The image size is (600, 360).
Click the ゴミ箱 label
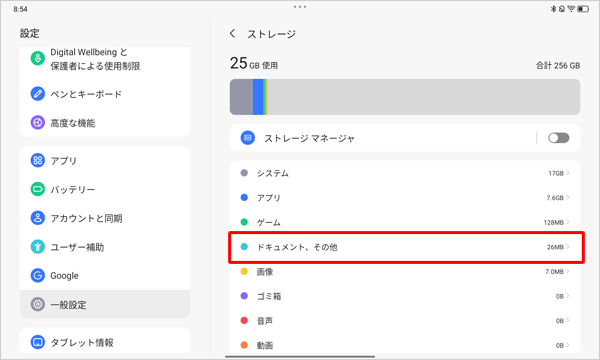[269, 296]
